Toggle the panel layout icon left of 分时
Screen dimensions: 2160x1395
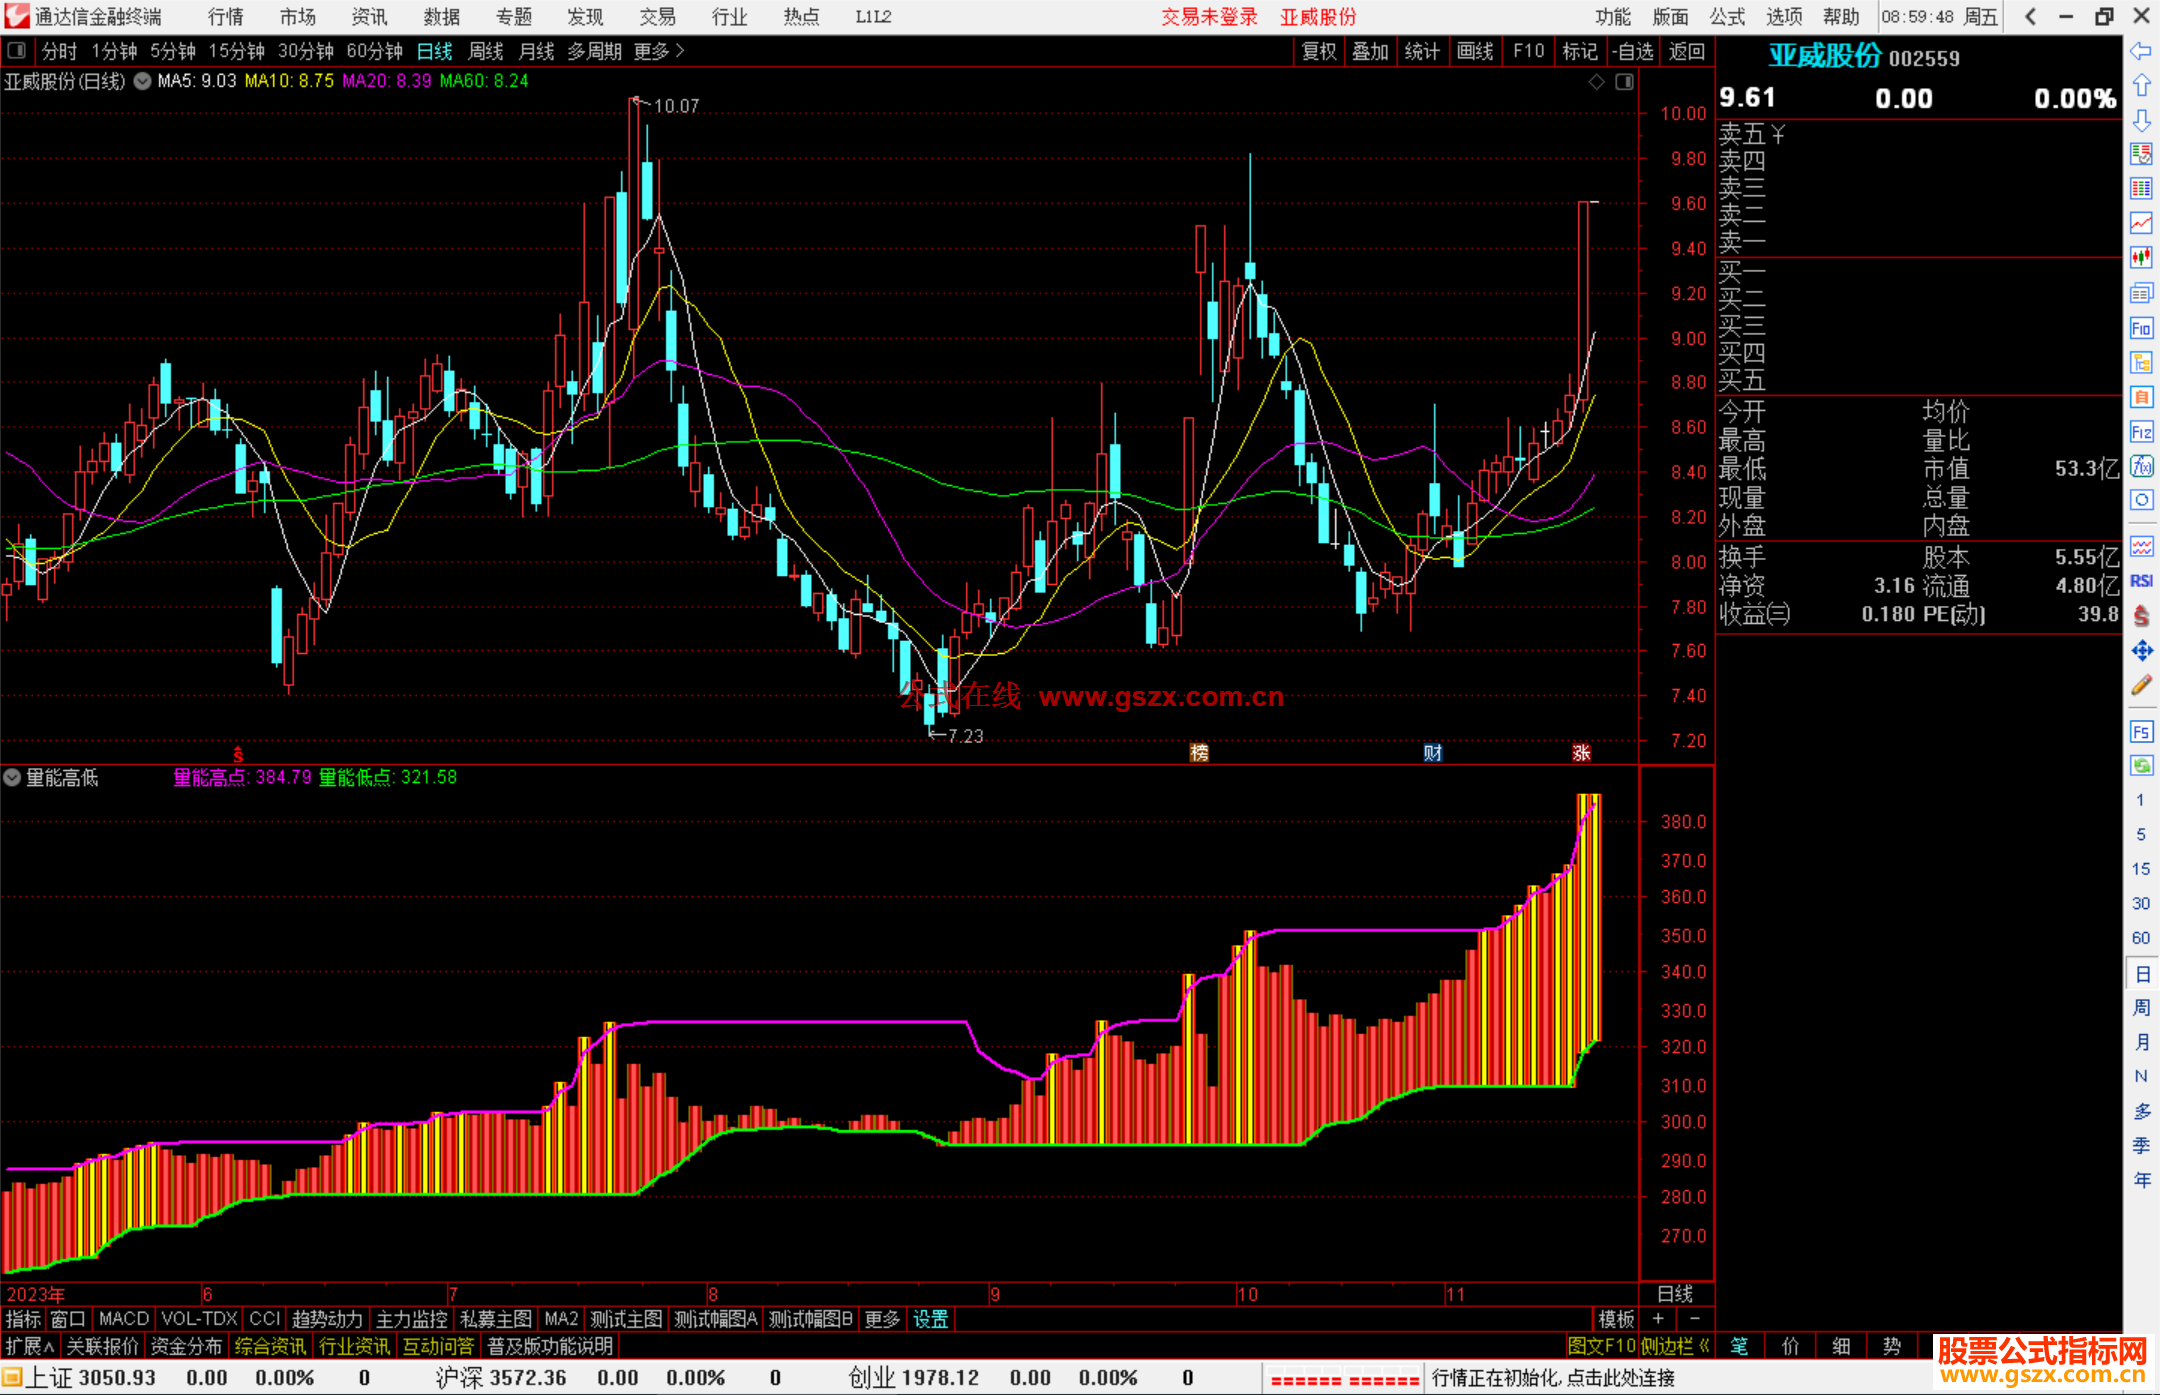pos(17,51)
